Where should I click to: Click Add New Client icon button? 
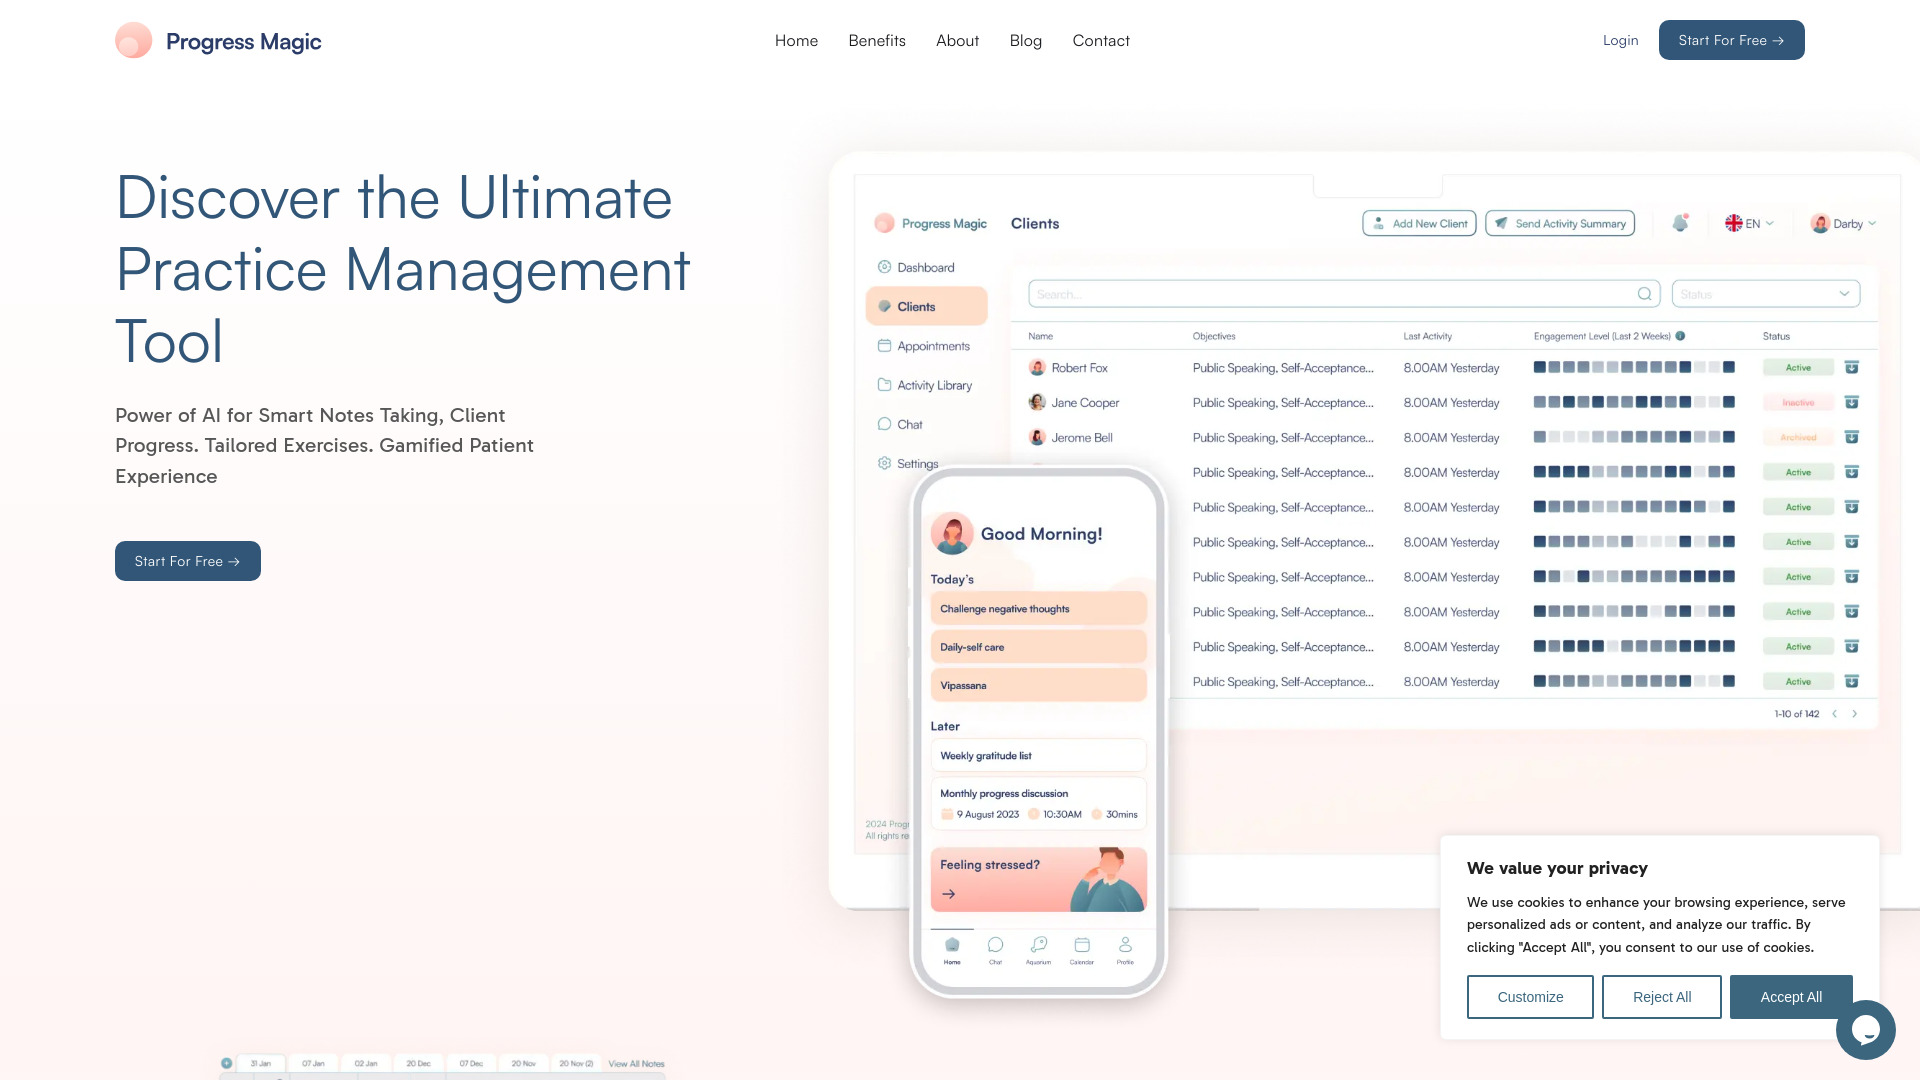pyautogui.click(x=1419, y=222)
